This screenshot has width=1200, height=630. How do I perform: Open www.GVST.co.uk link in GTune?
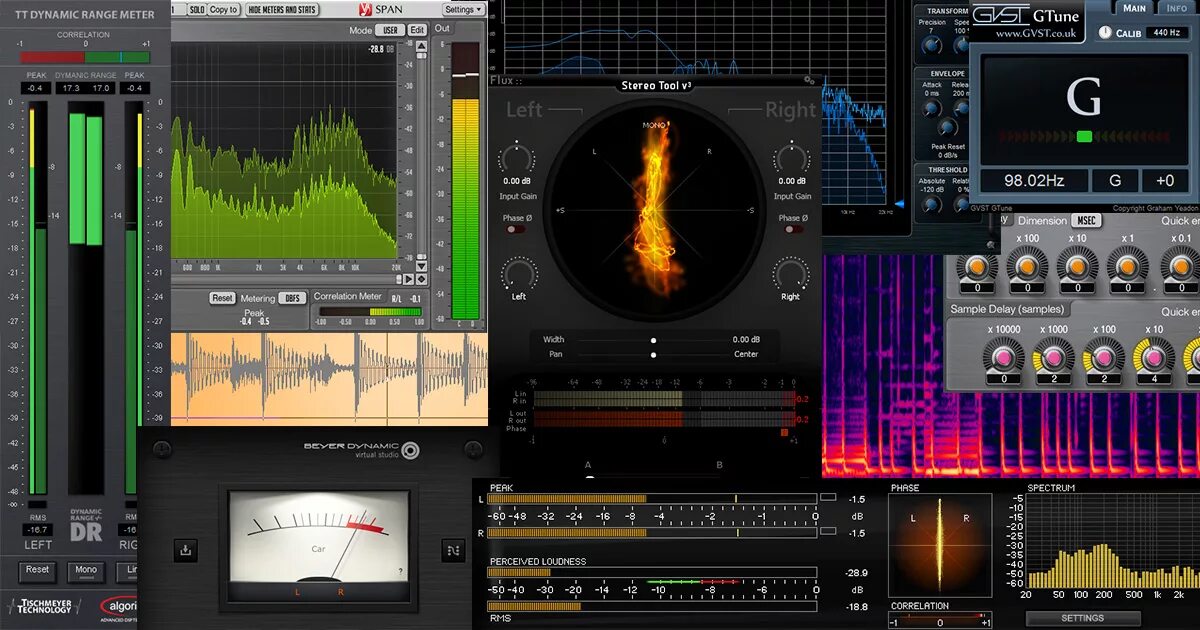click(x=1034, y=33)
